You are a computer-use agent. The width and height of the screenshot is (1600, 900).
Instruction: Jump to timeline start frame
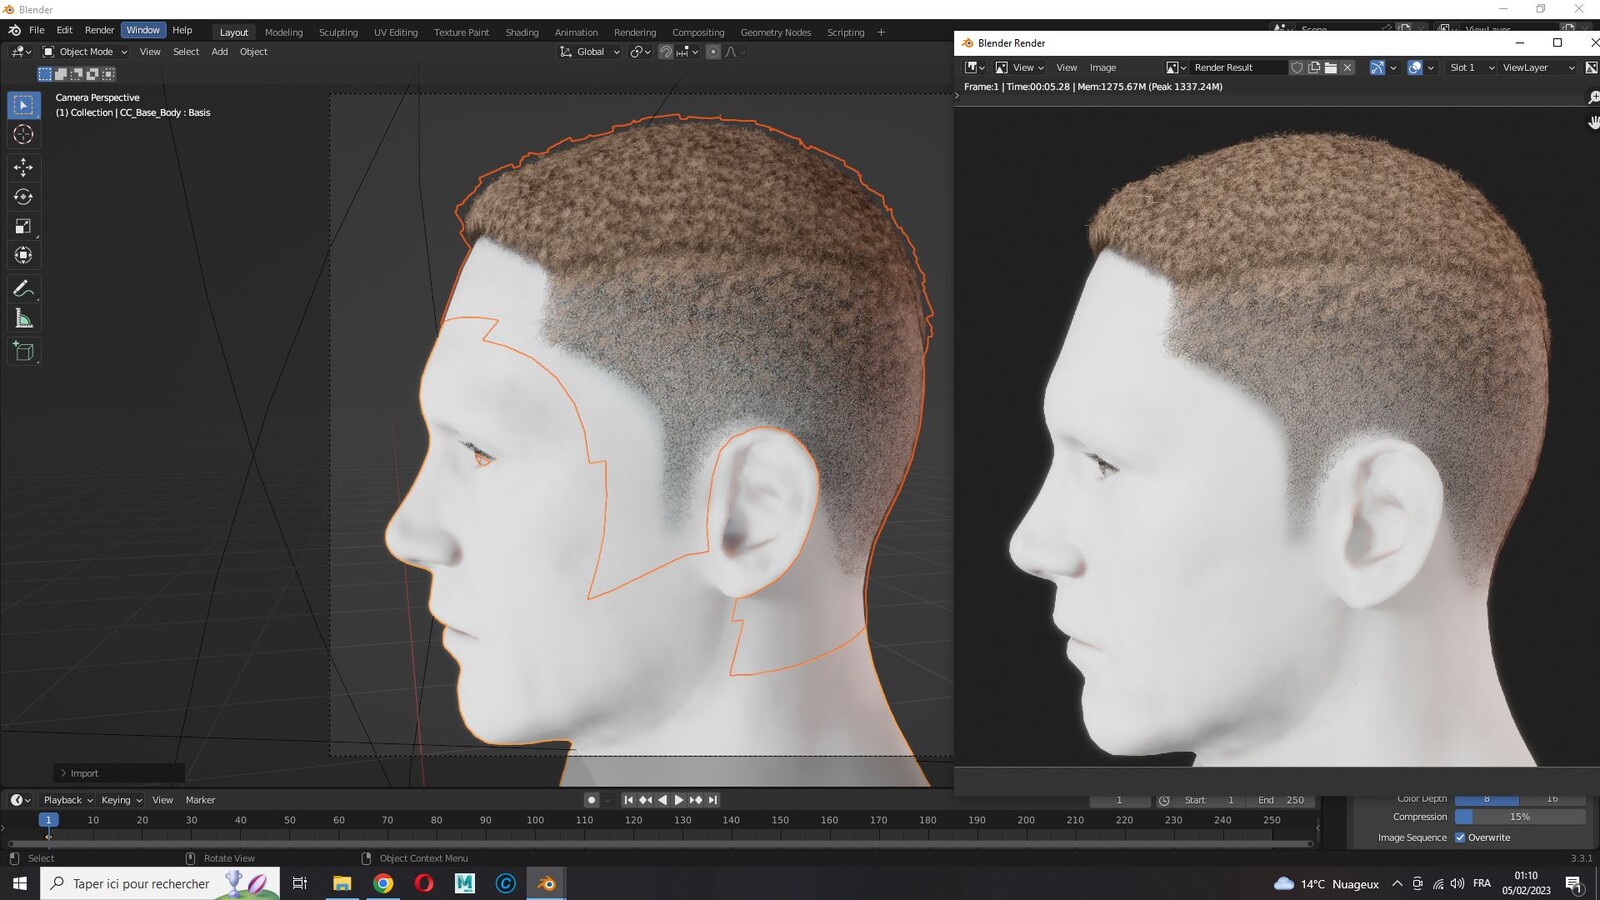628,800
